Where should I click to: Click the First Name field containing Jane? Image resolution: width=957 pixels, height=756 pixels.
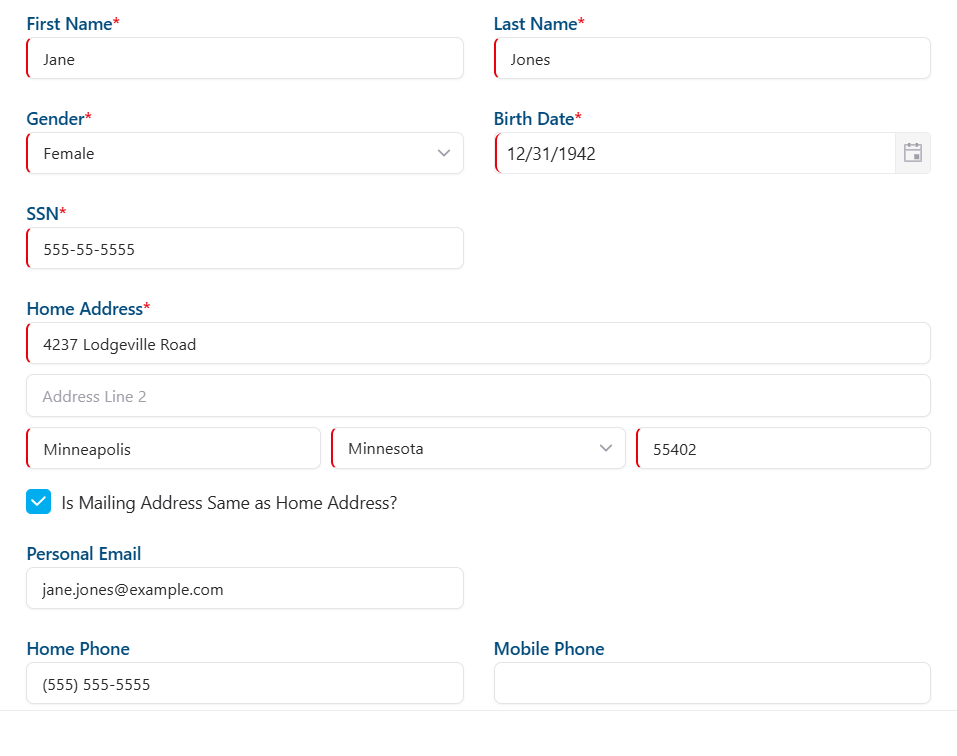pyautogui.click(x=245, y=58)
